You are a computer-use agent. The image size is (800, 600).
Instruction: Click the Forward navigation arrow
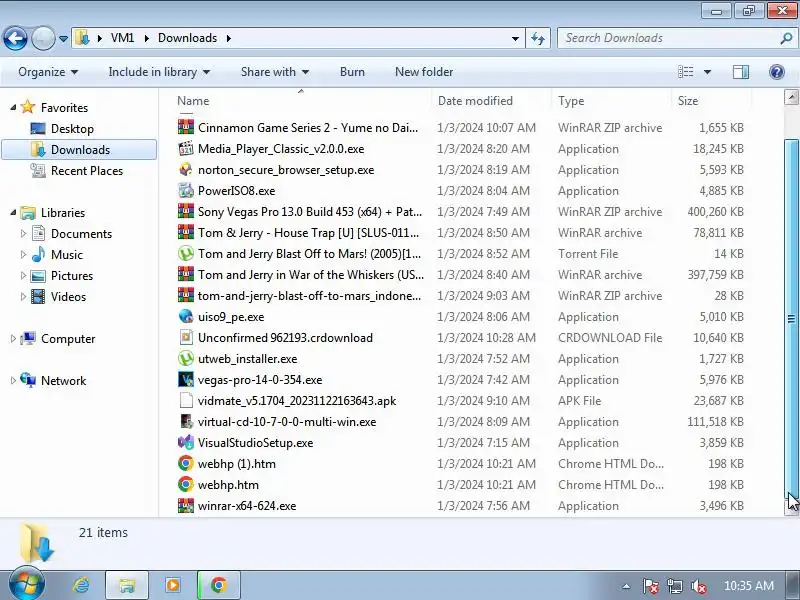point(43,38)
